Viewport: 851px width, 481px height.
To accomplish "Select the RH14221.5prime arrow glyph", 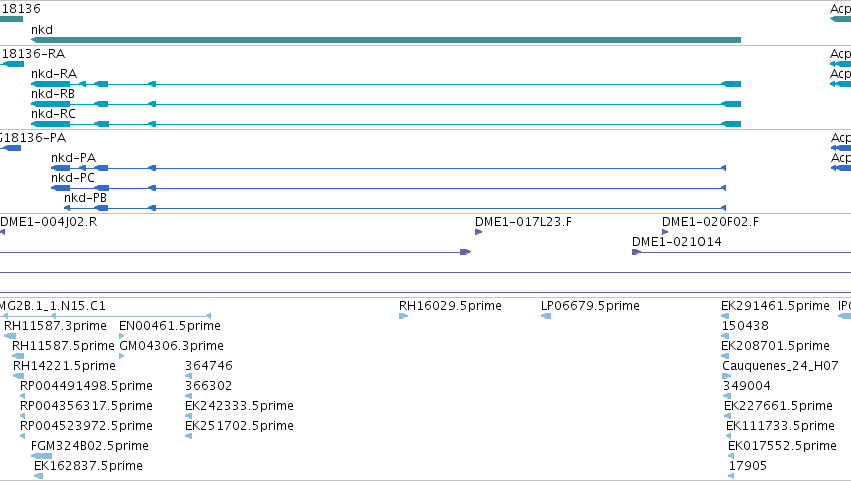I will [x=18, y=376].
